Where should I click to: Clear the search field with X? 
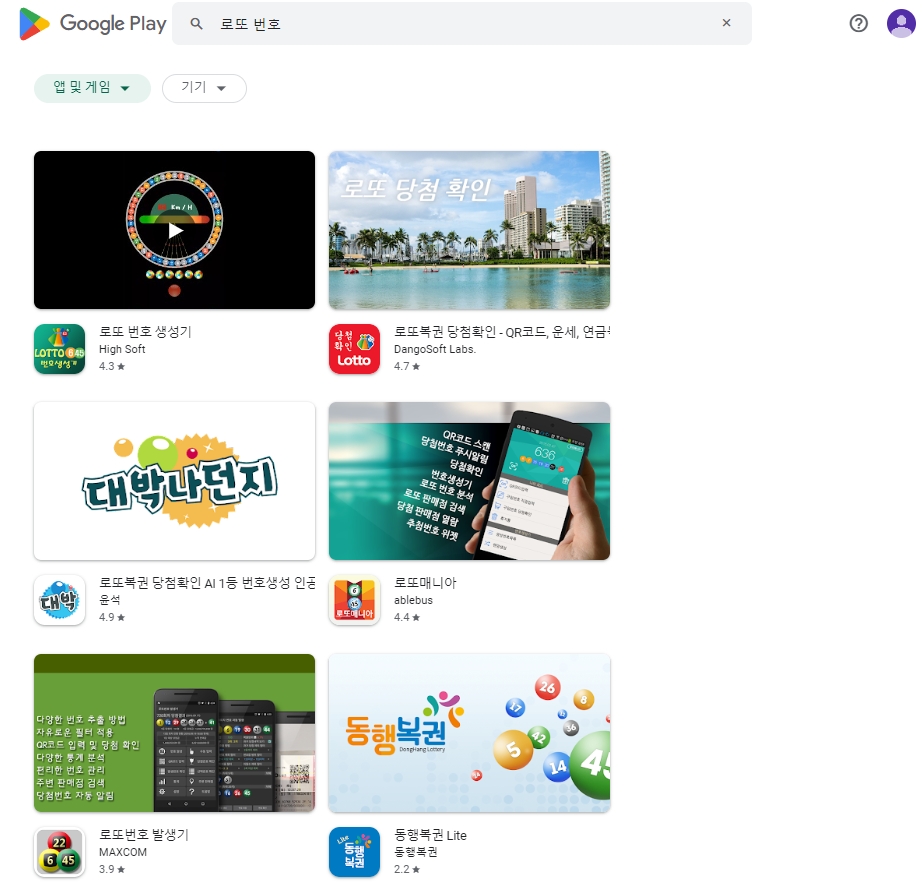pyautogui.click(x=726, y=23)
